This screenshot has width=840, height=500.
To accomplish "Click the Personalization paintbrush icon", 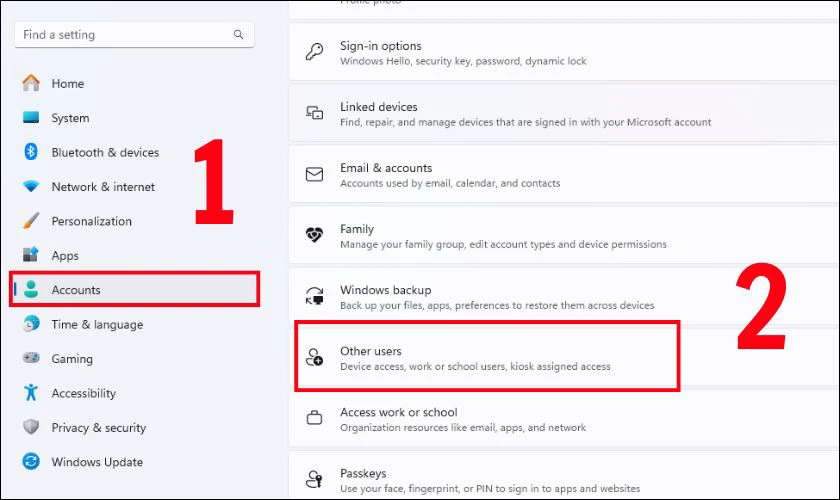I will pyautogui.click(x=31, y=221).
